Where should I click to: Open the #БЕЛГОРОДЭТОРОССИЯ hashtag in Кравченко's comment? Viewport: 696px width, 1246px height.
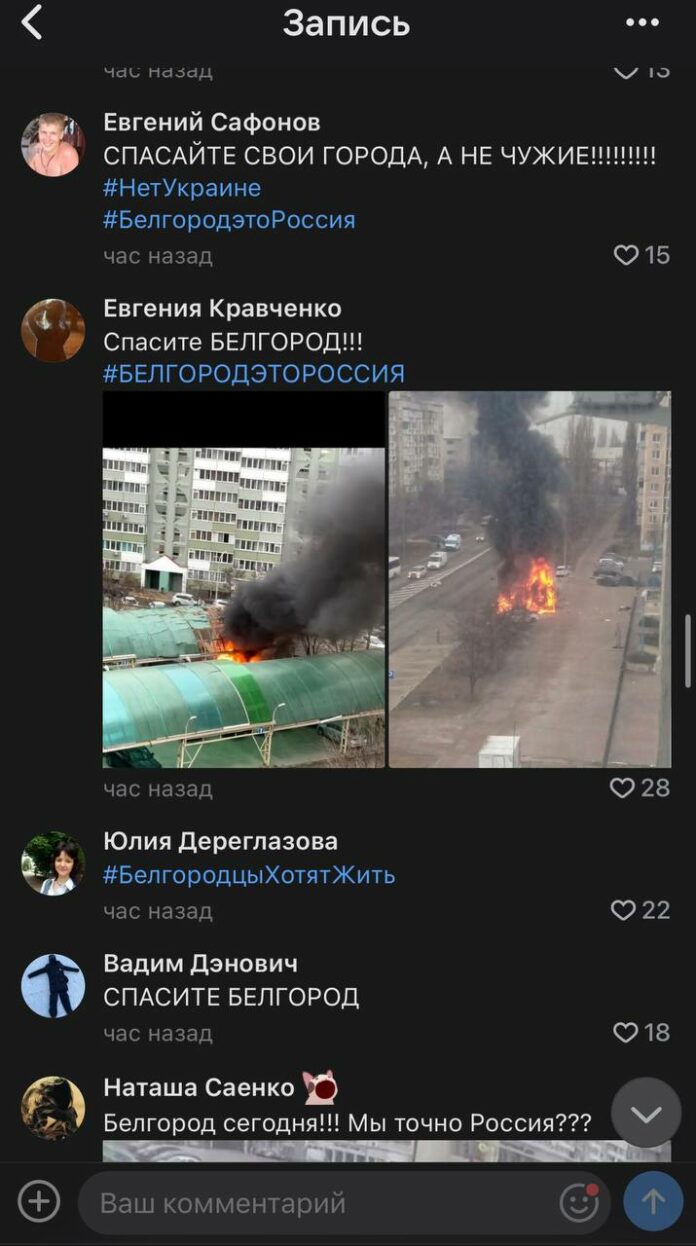pos(254,374)
